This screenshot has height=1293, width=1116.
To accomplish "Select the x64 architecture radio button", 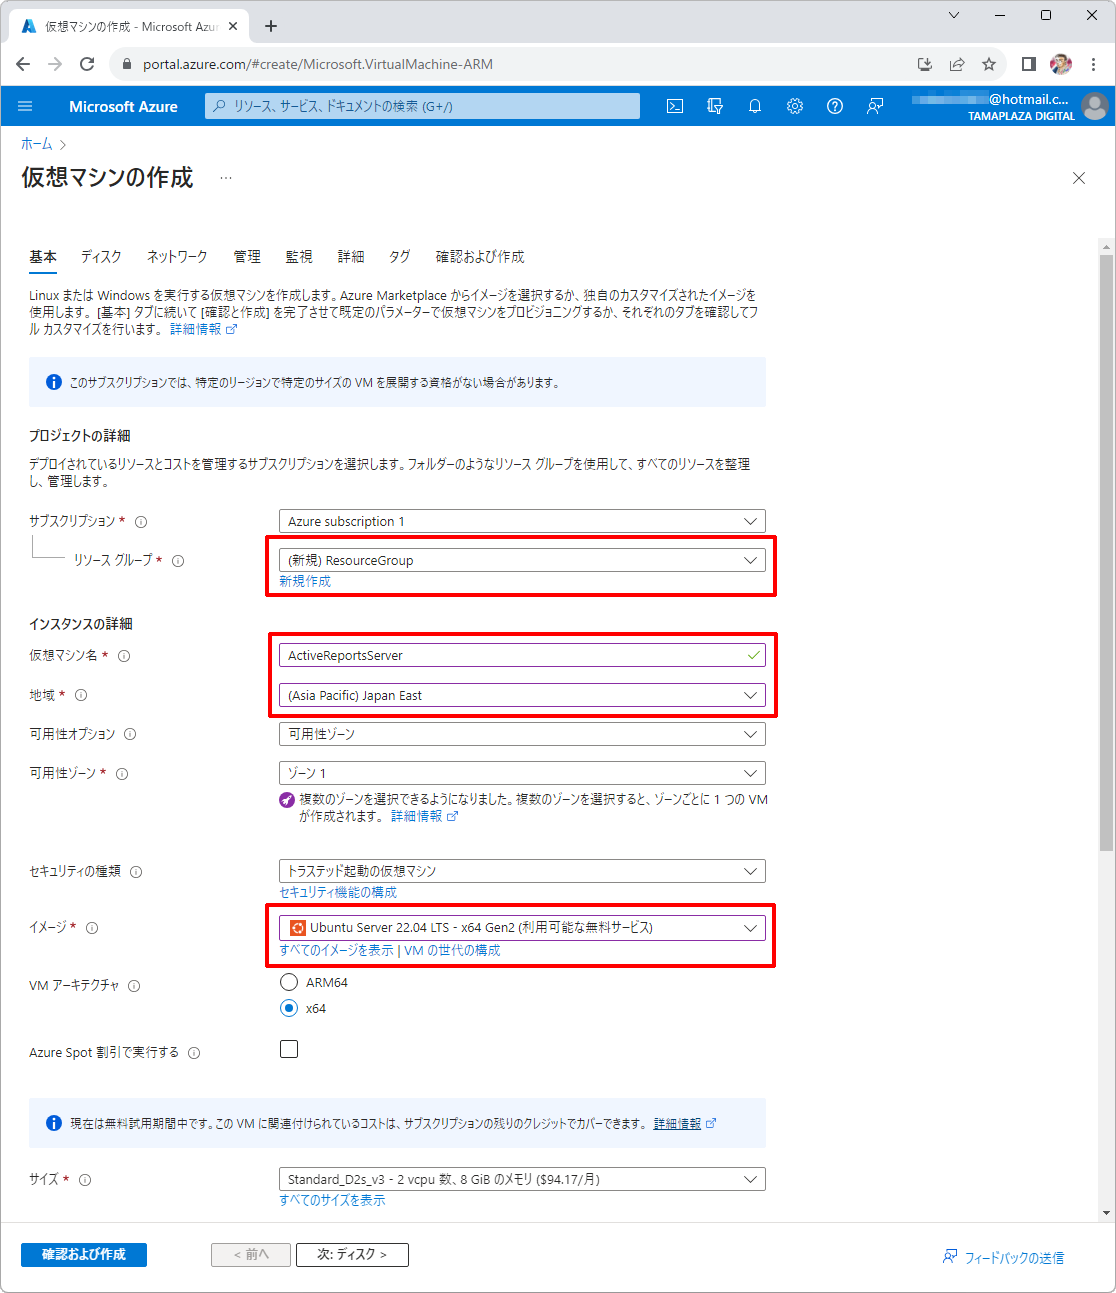I will coord(289,1008).
